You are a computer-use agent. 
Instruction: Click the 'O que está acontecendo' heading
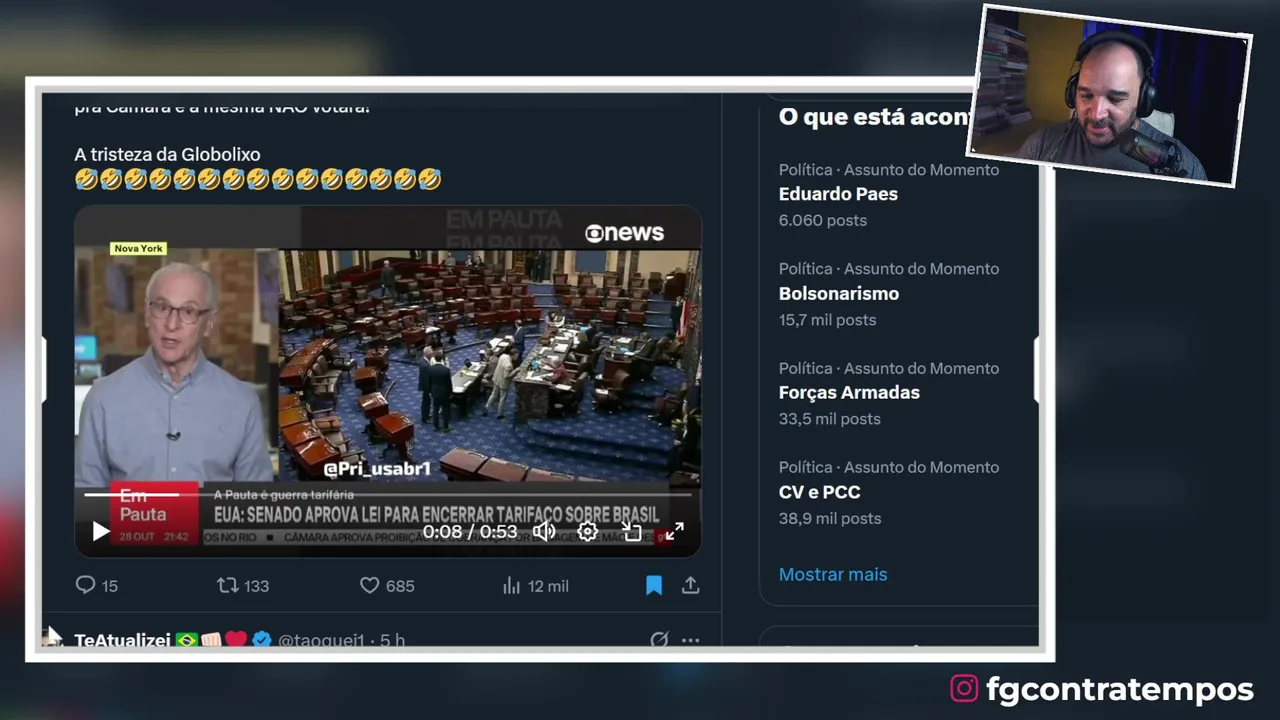pyautogui.click(x=876, y=117)
